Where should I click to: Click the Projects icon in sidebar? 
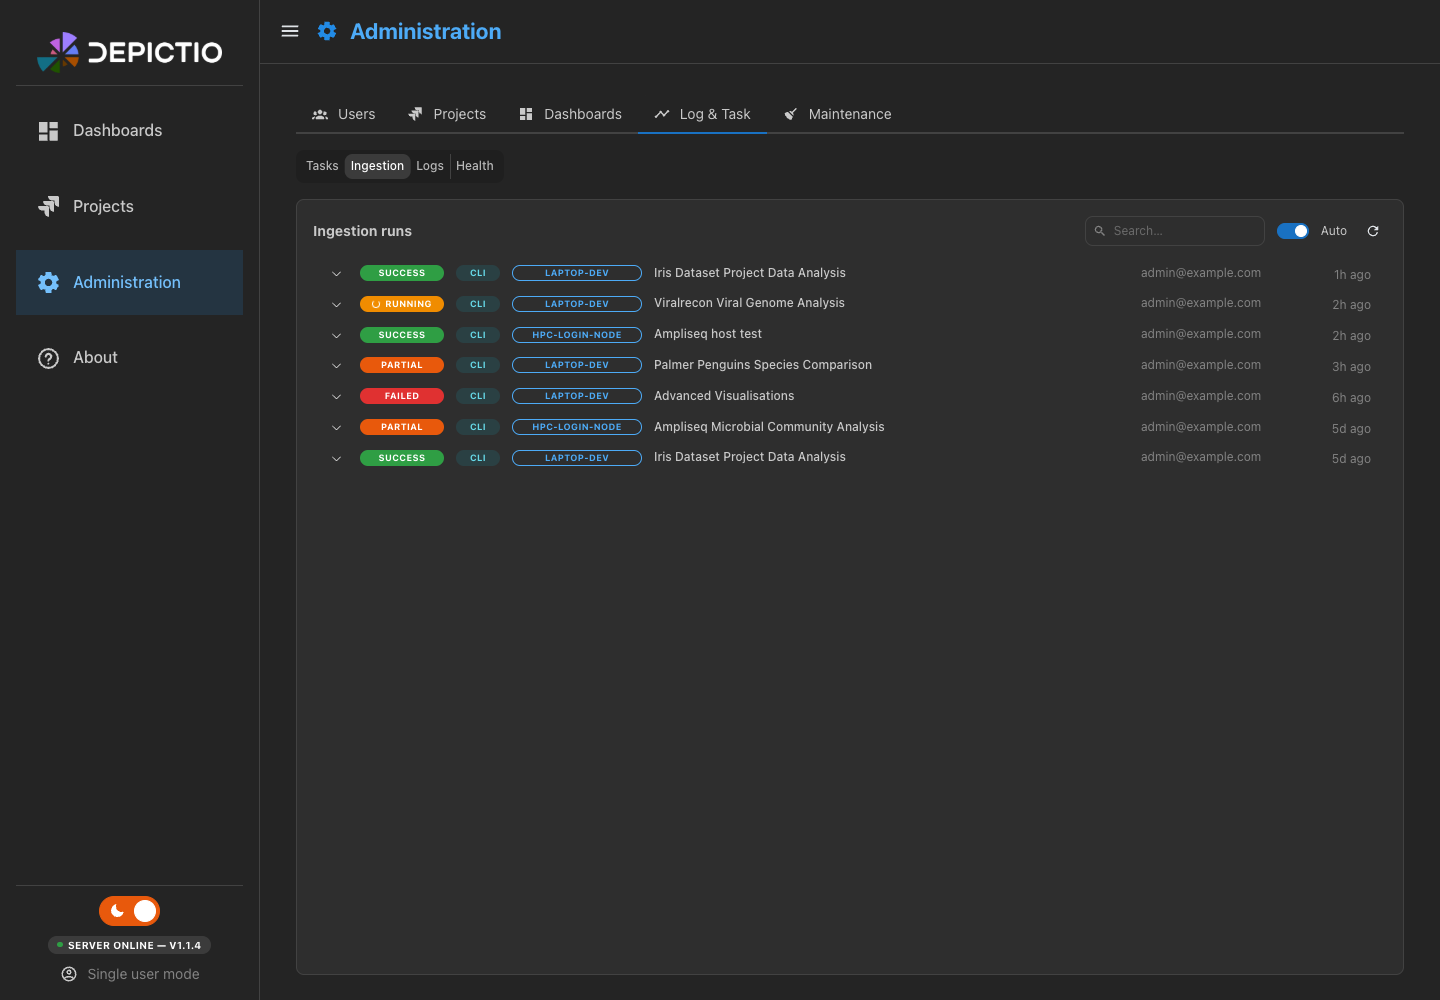[x=48, y=206]
